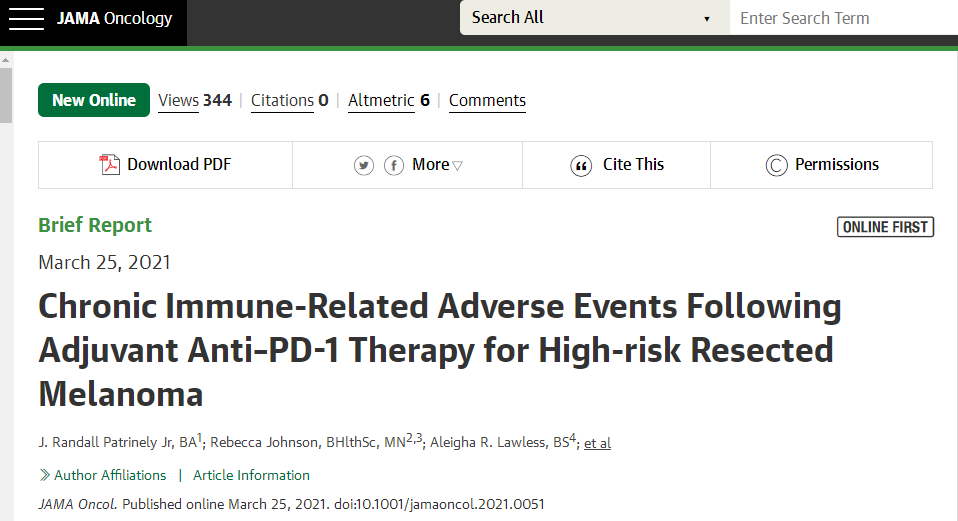Screen dimensions: 958x521
Task: Click the Author Affiliations chevron icon
Action: point(44,475)
